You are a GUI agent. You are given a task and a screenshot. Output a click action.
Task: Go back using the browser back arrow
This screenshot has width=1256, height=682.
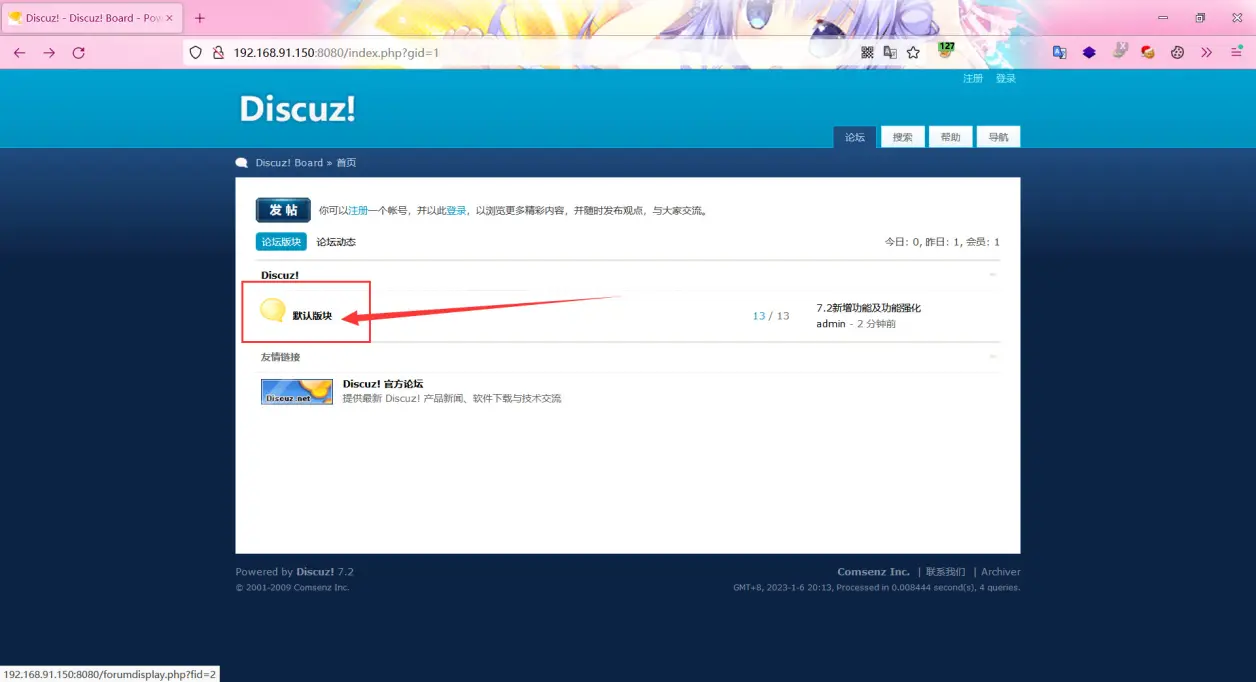[x=19, y=53]
